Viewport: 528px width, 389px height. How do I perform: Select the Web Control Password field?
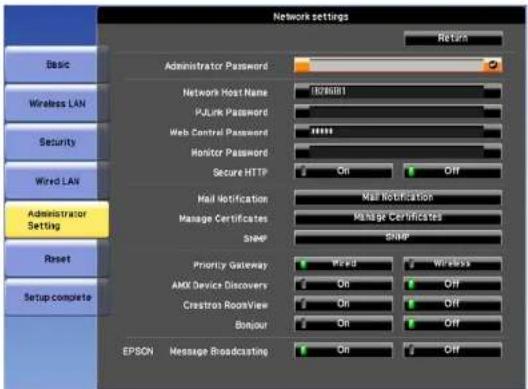click(x=398, y=132)
